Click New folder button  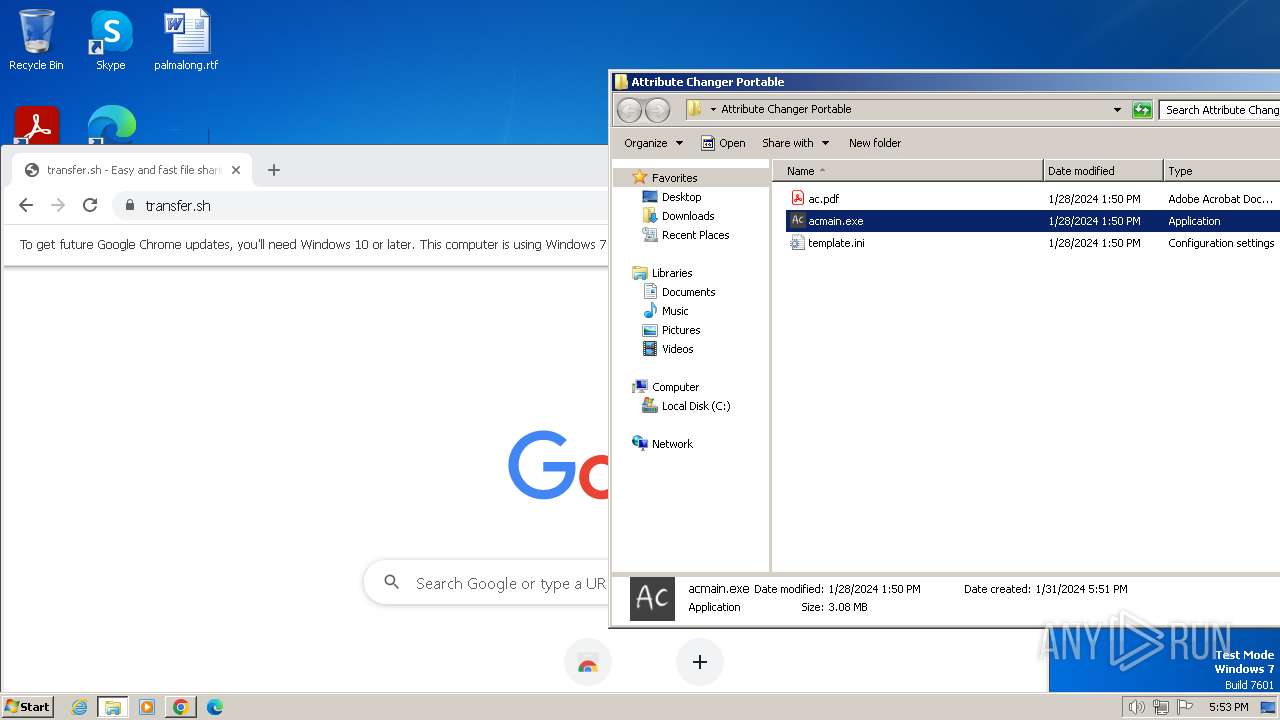click(x=875, y=143)
